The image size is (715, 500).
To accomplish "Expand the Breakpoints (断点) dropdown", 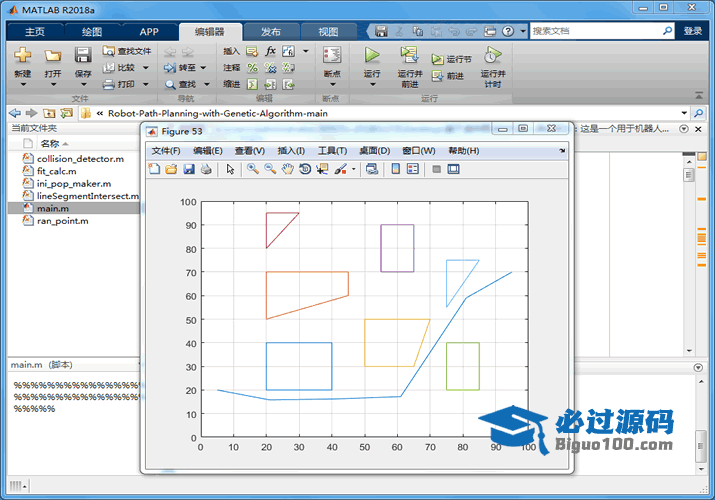I will pyautogui.click(x=332, y=84).
